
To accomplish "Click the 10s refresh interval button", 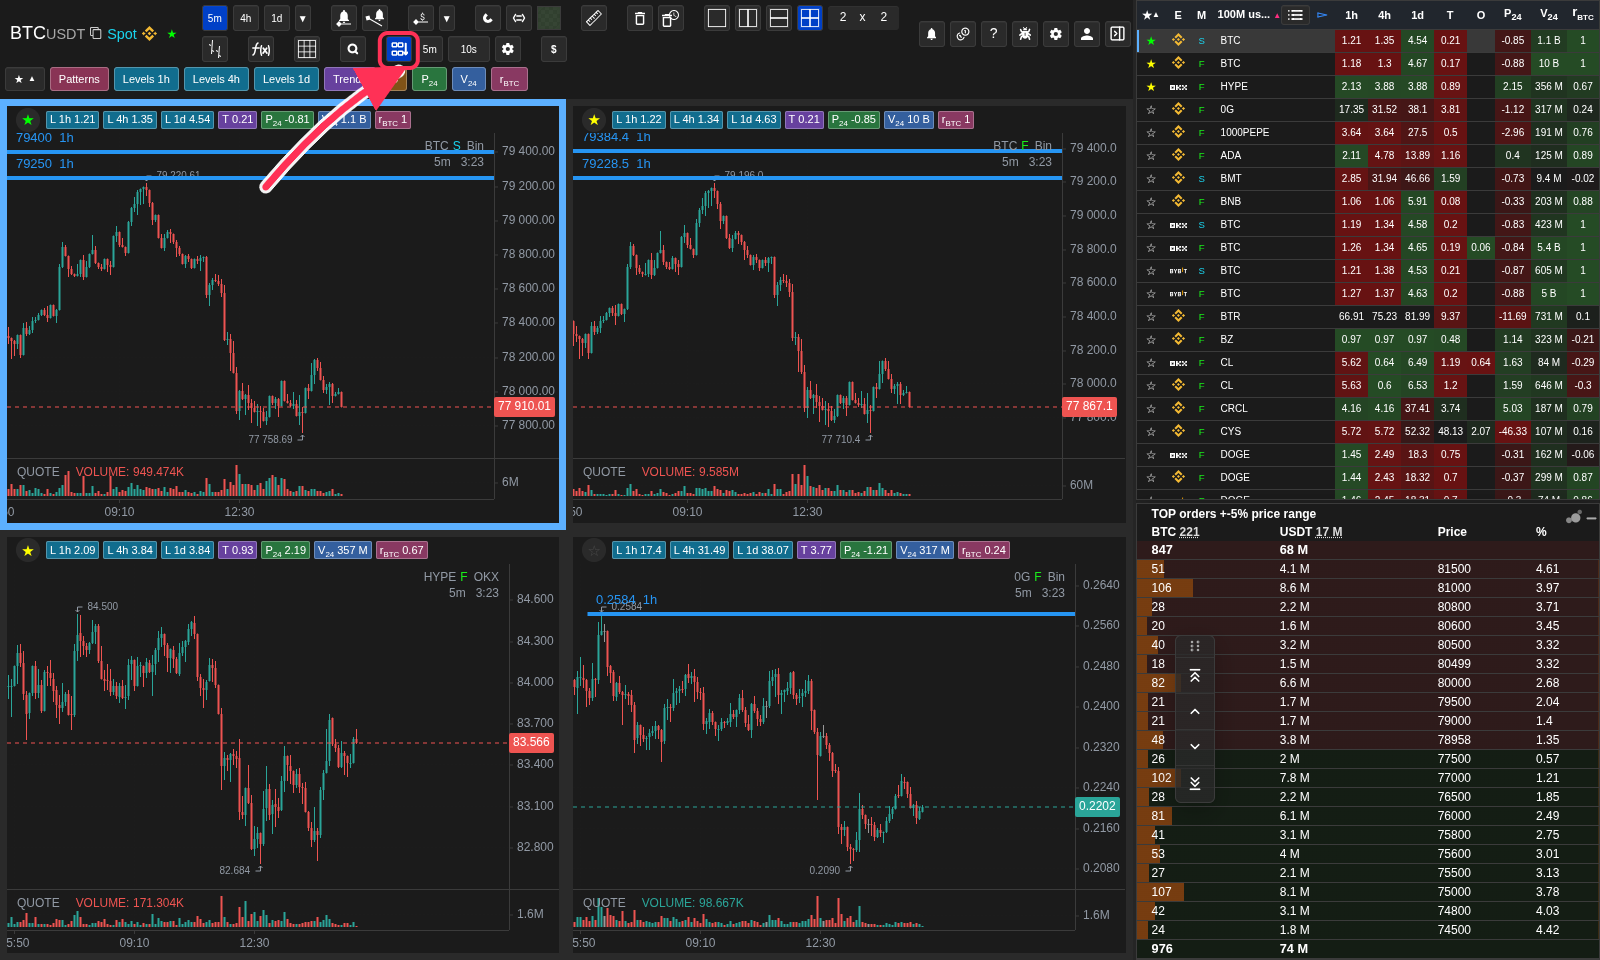I will point(469,49).
